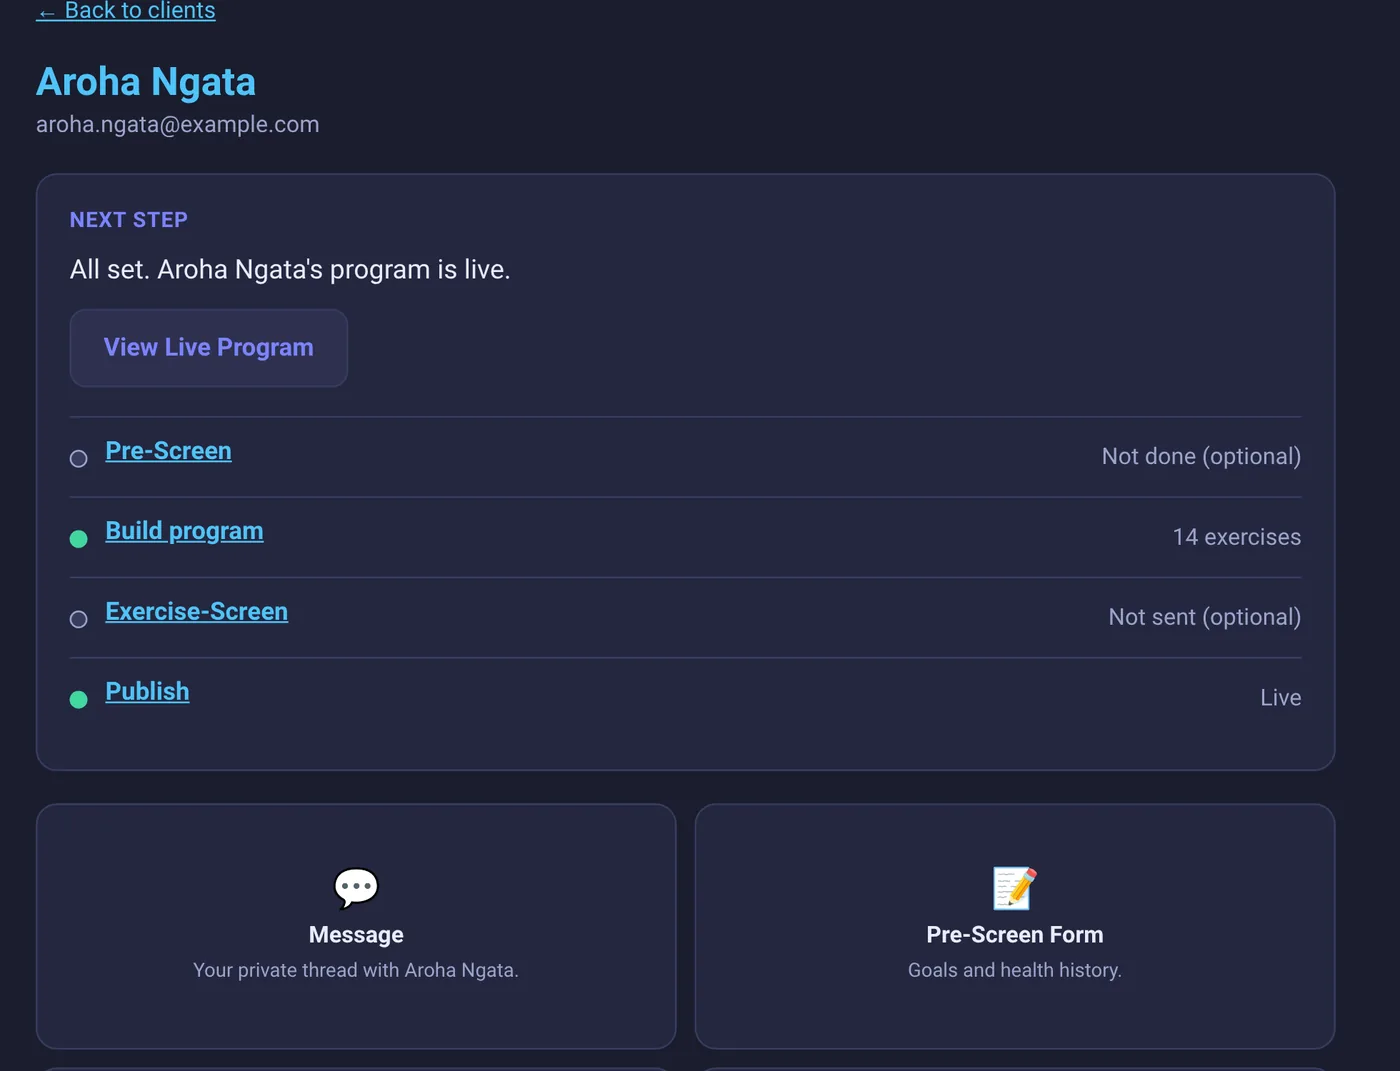This screenshot has height=1071, width=1400.
Task: Click the empty status circle beside Pre-Screen
Action: click(79, 459)
